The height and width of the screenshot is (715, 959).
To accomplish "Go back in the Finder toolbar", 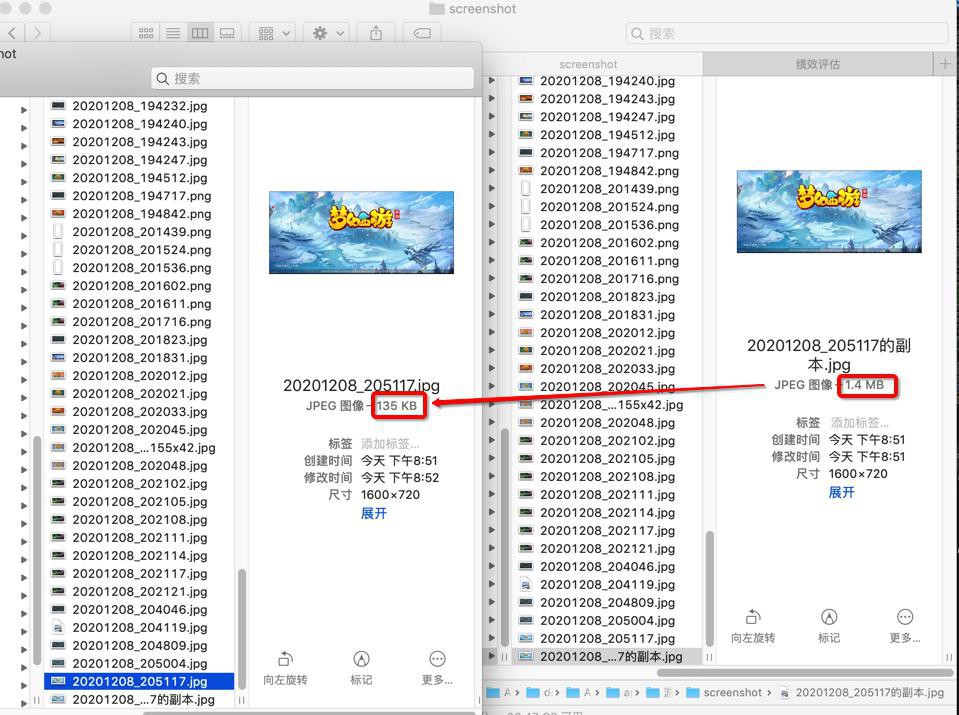I will (12, 32).
